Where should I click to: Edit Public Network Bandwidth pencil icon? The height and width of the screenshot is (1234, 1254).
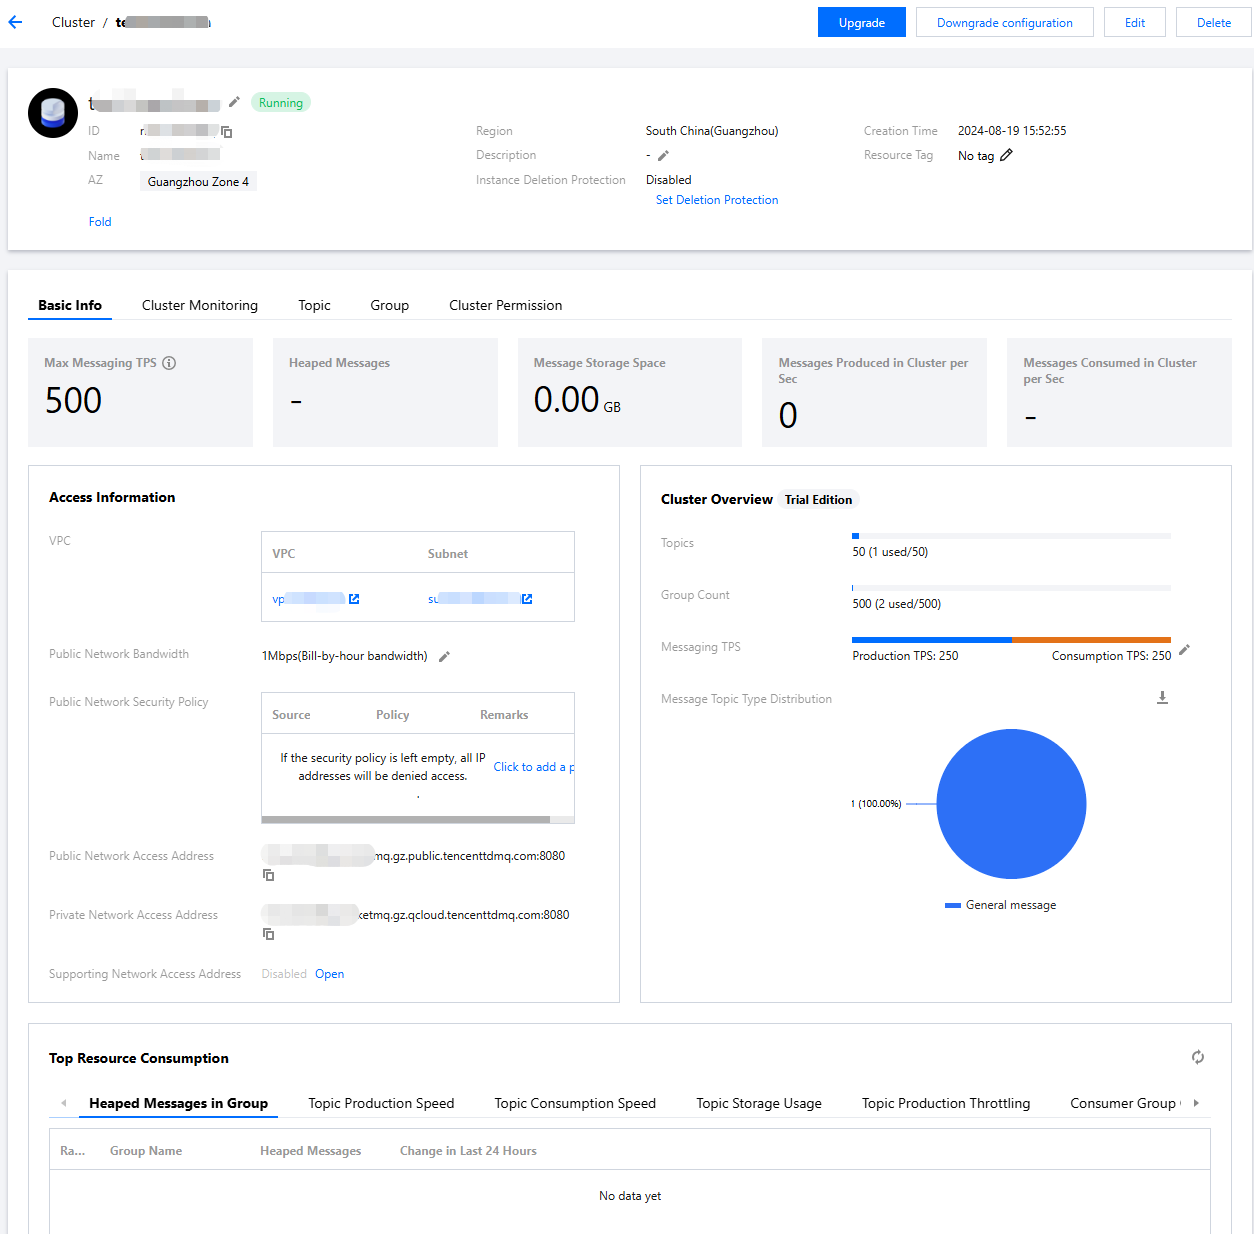444,657
